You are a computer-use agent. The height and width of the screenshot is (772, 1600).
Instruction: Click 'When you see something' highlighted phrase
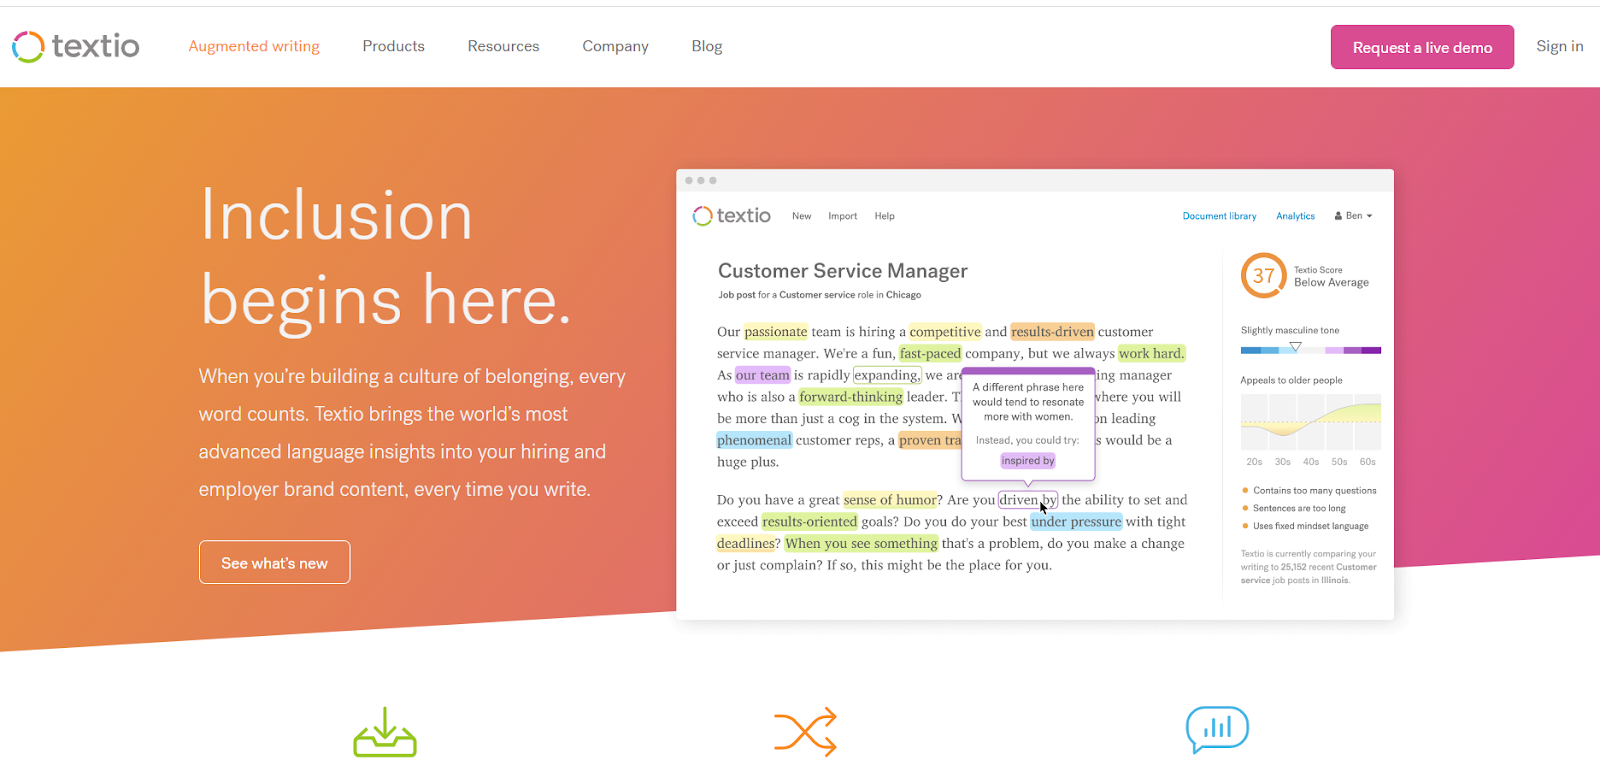(x=861, y=544)
